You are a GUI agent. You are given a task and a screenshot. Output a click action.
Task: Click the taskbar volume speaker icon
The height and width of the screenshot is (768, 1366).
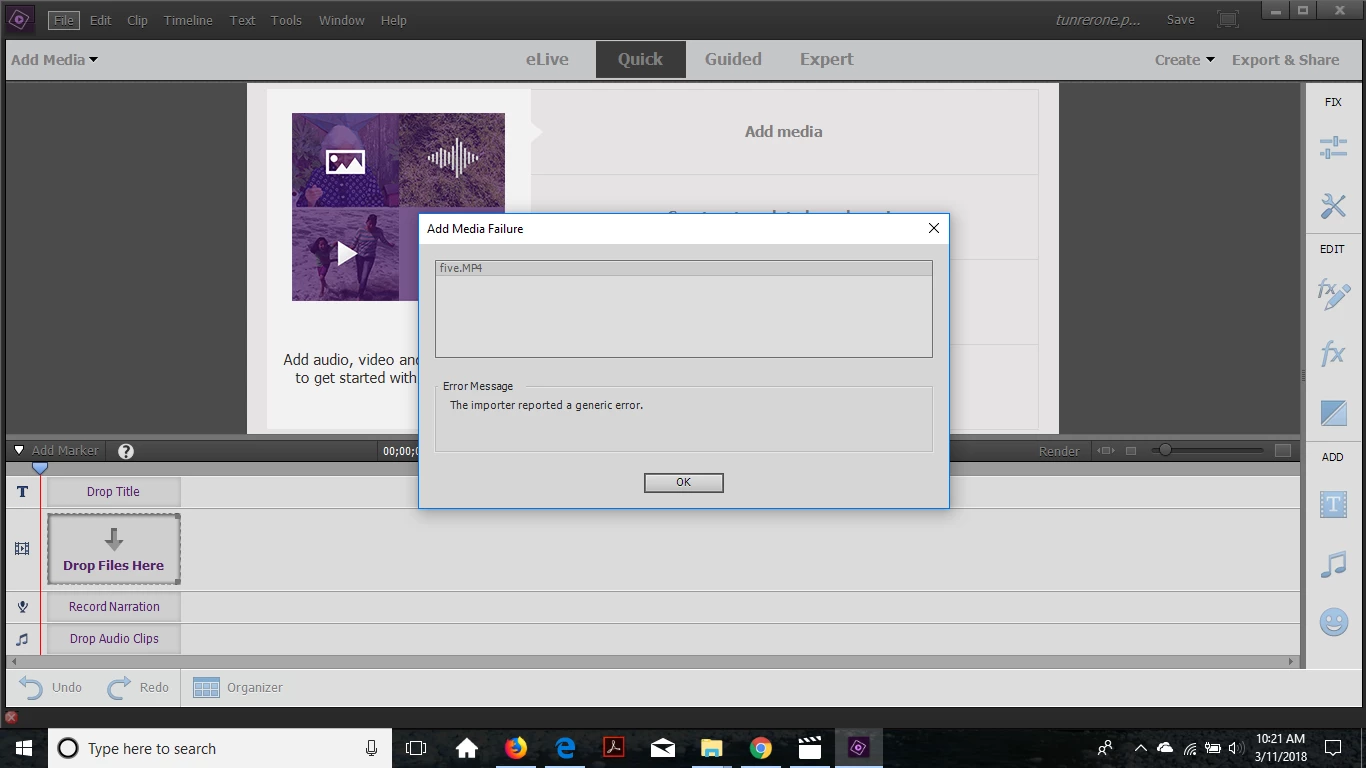(x=1235, y=748)
